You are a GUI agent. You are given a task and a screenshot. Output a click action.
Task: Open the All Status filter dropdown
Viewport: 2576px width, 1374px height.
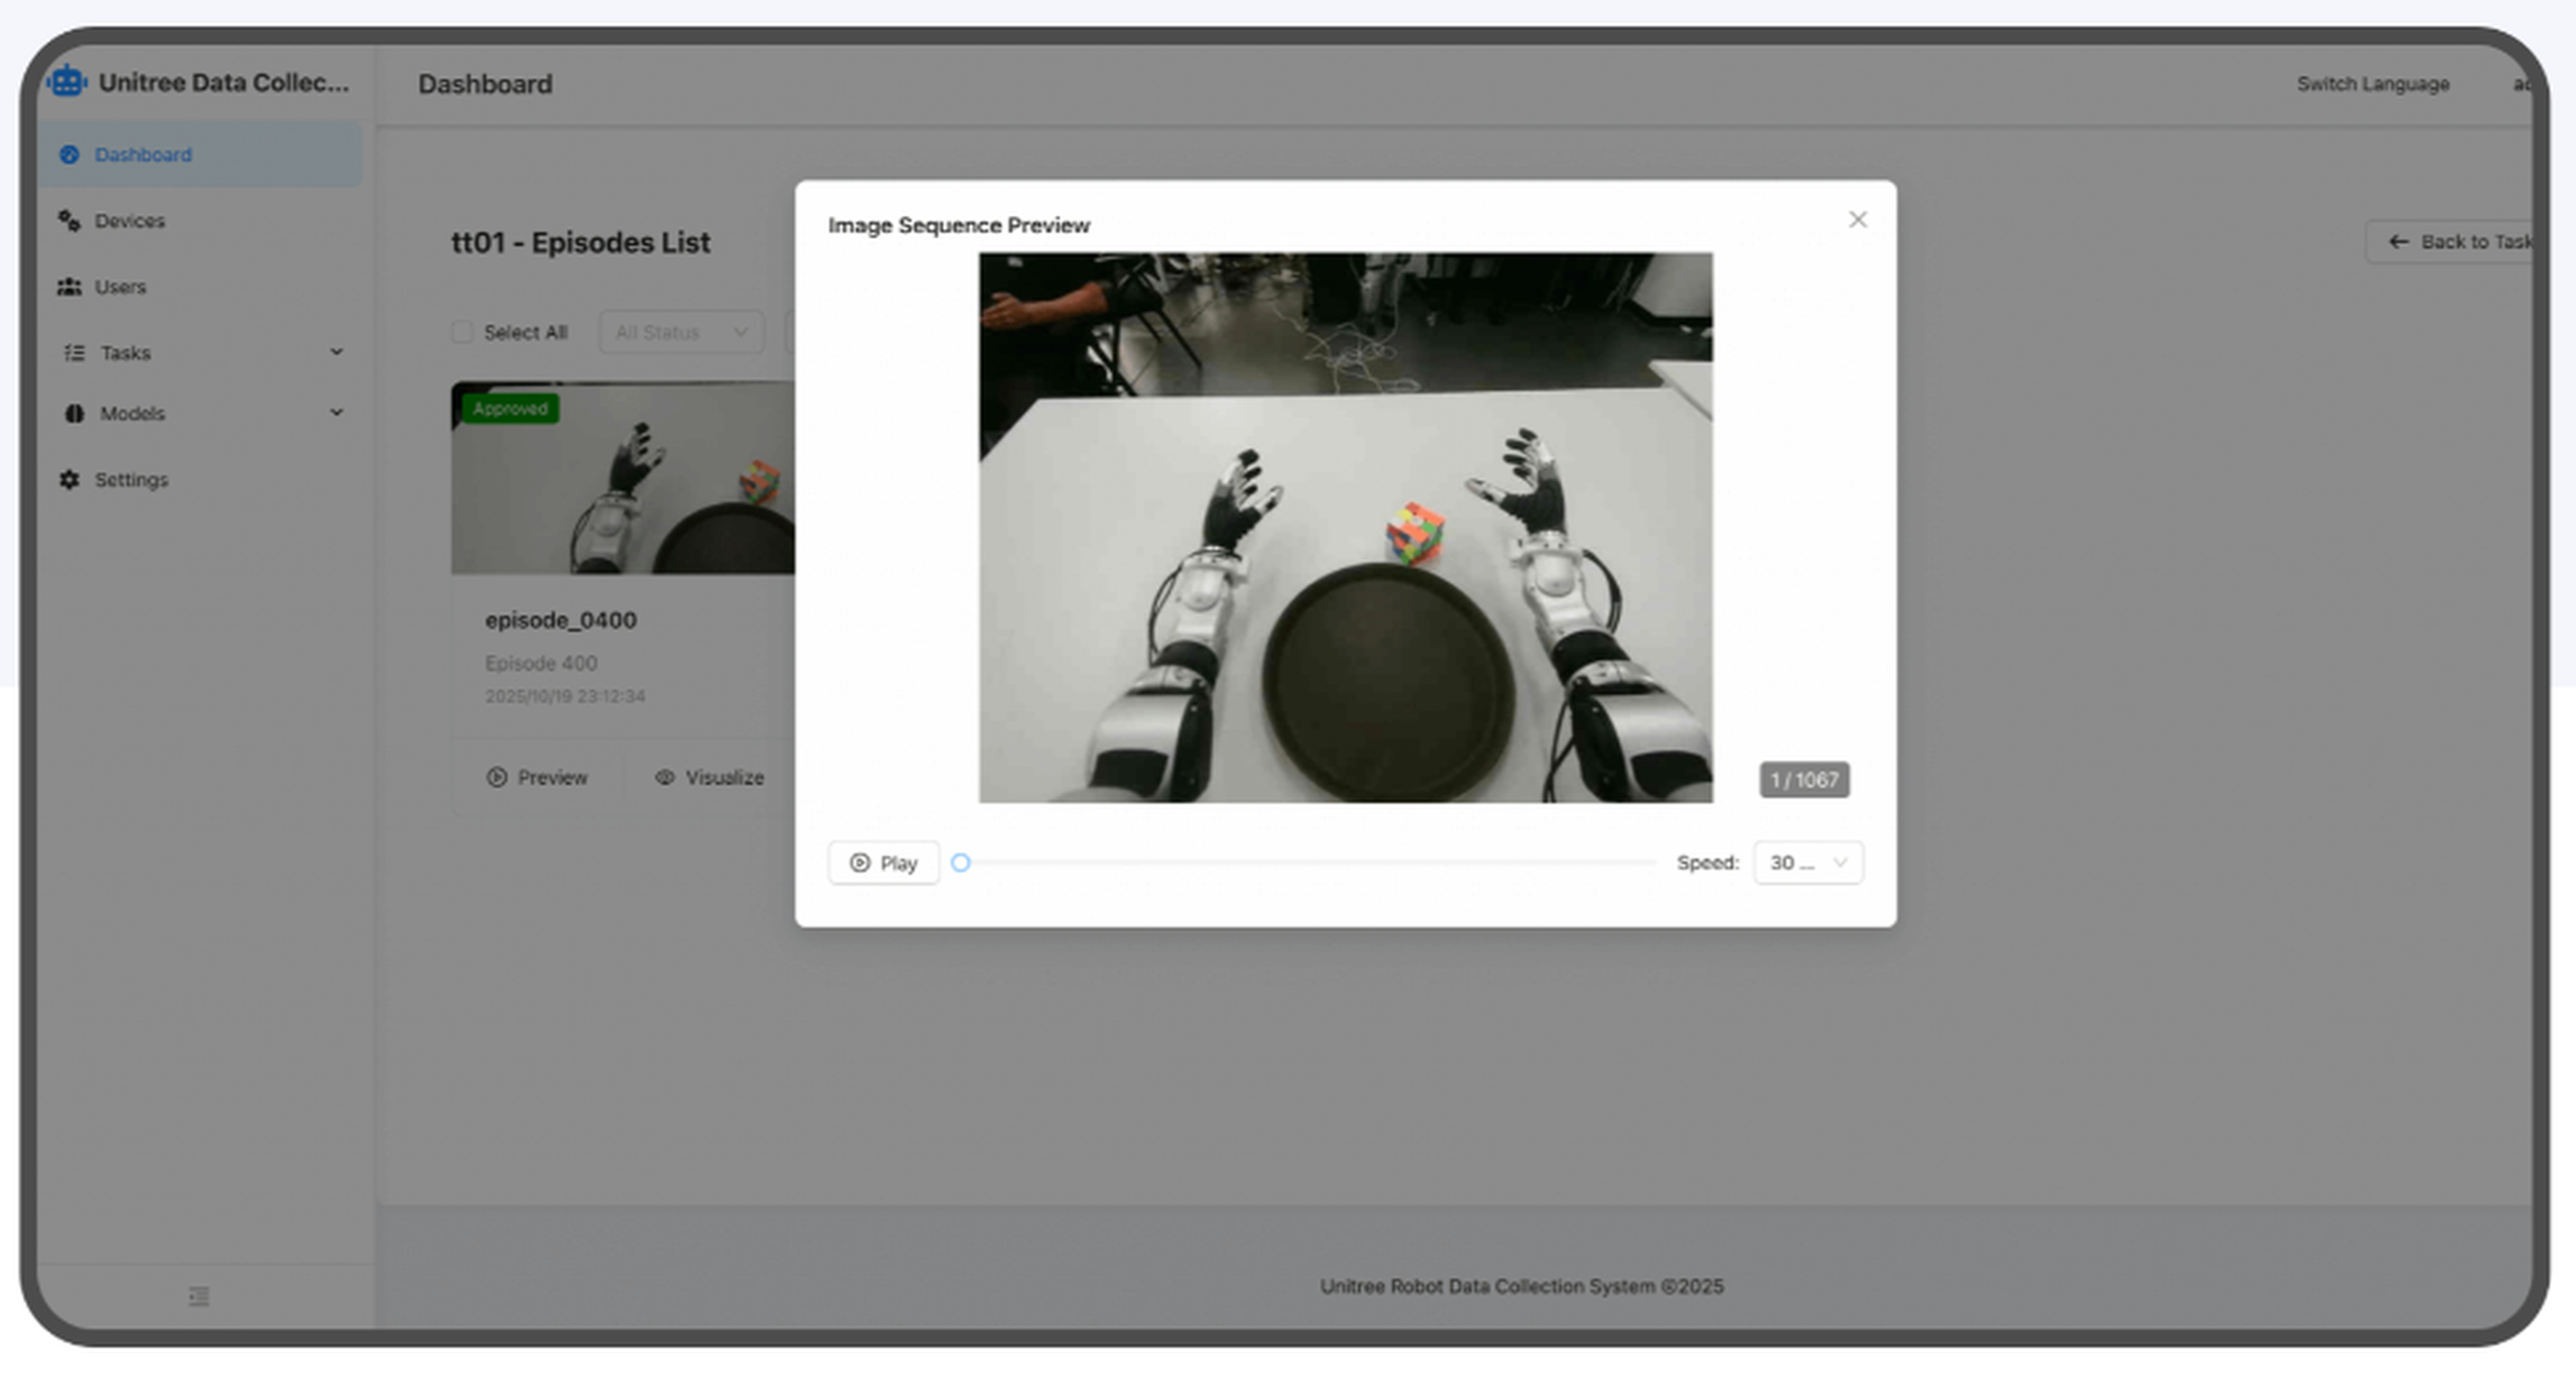coord(681,332)
